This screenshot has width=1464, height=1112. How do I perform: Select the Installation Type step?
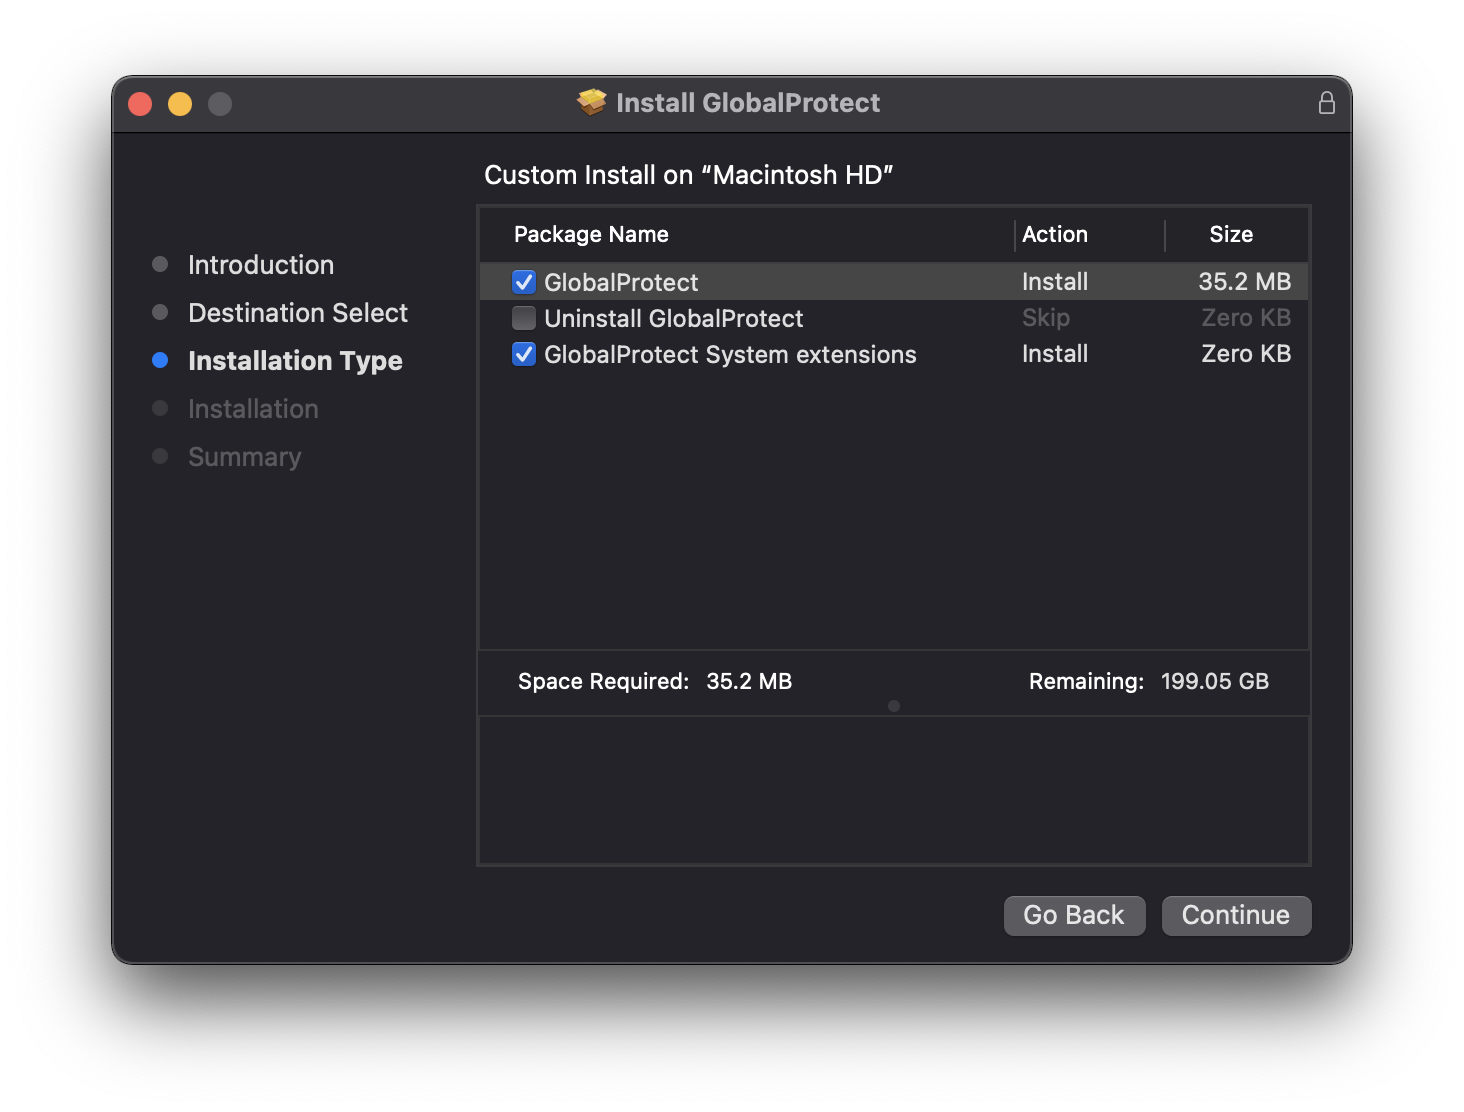click(295, 361)
